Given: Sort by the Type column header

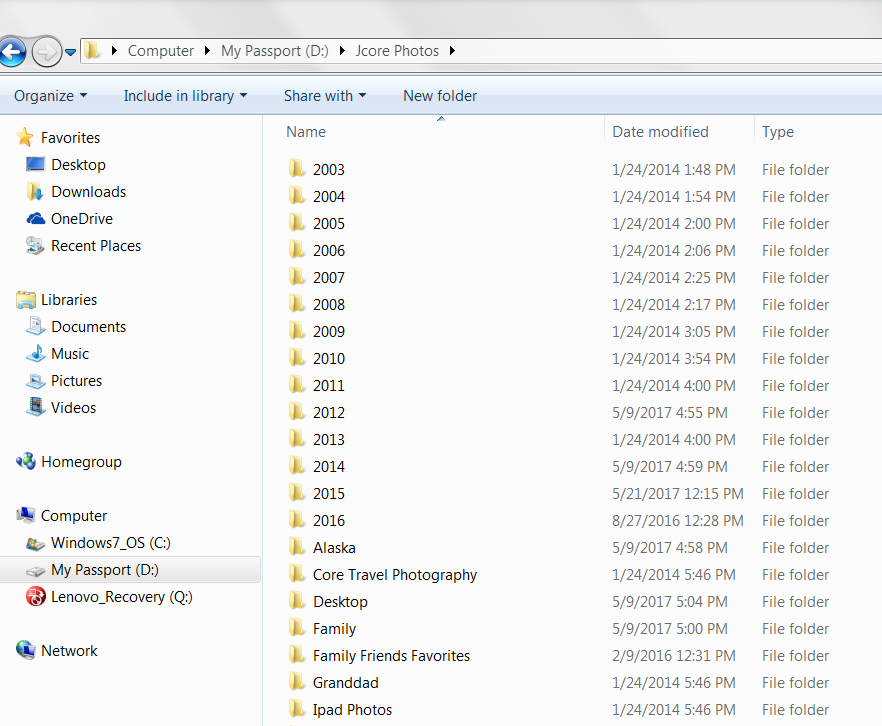Looking at the screenshot, I should tap(778, 132).
